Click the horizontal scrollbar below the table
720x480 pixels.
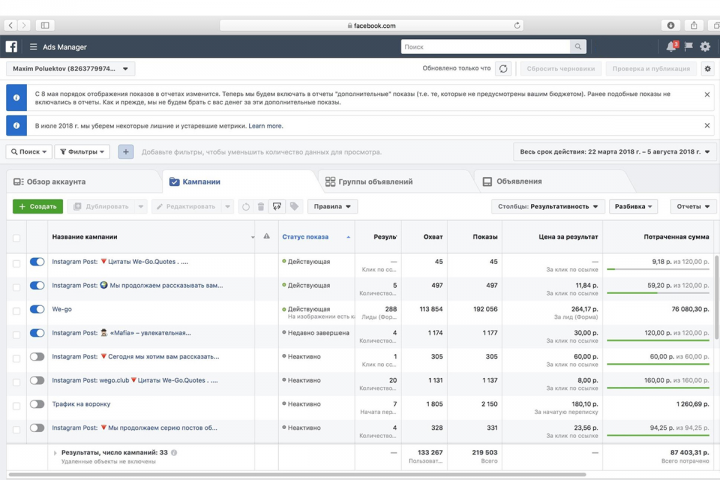tap(297, 474)
